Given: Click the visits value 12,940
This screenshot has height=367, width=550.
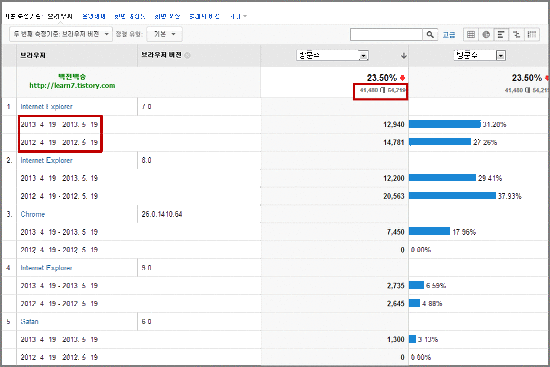Looking at the screenshot, I should click(x=394, y=124).
